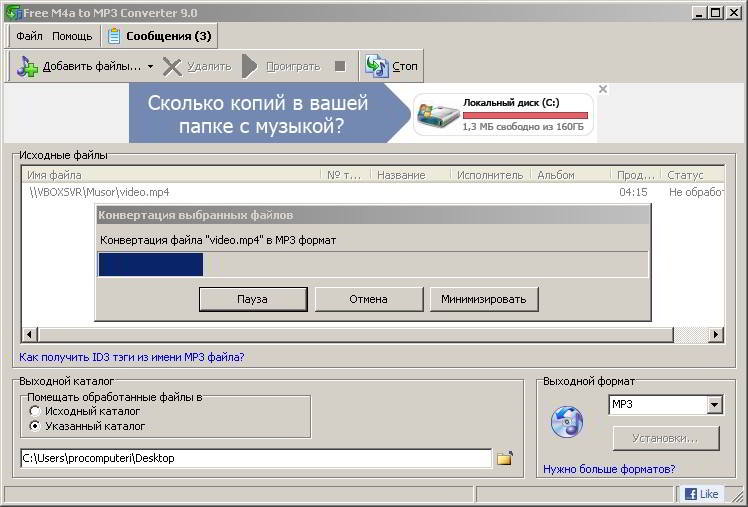Click the Статус column header
The height and width of the screenshot is (507, 748).
coord(693,175)
